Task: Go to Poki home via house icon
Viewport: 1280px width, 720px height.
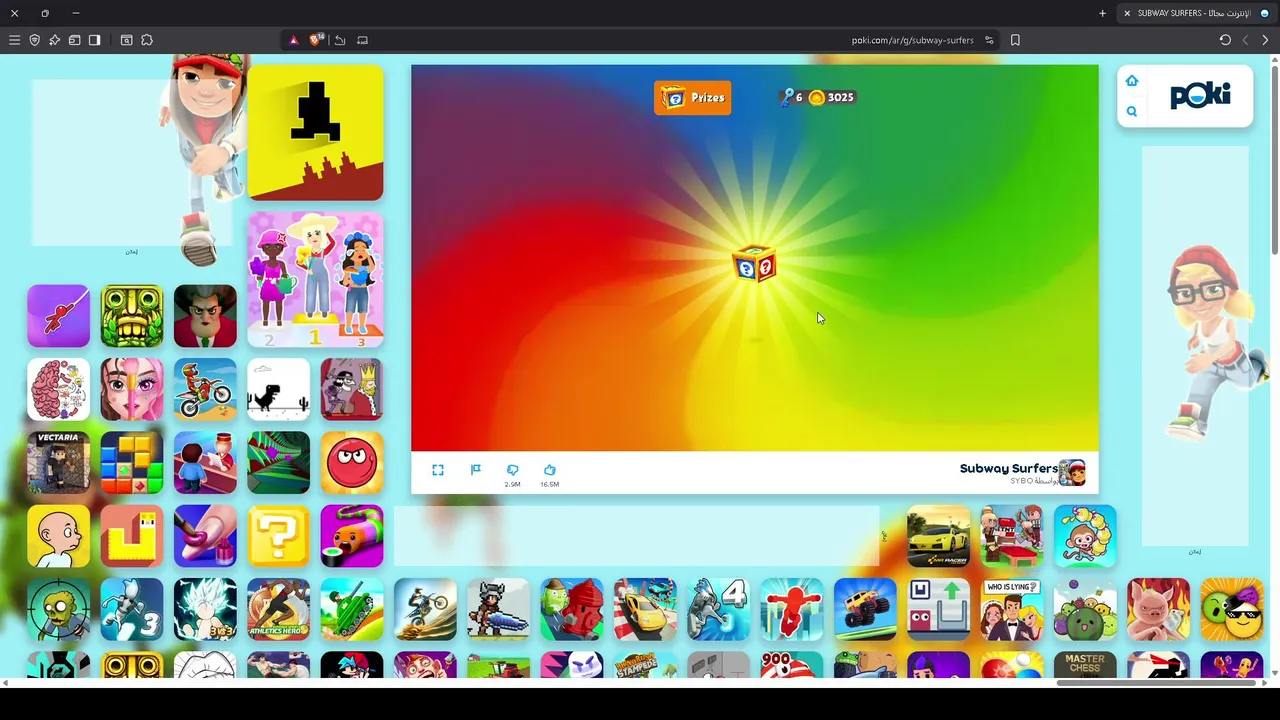Action: point(1132,81)
